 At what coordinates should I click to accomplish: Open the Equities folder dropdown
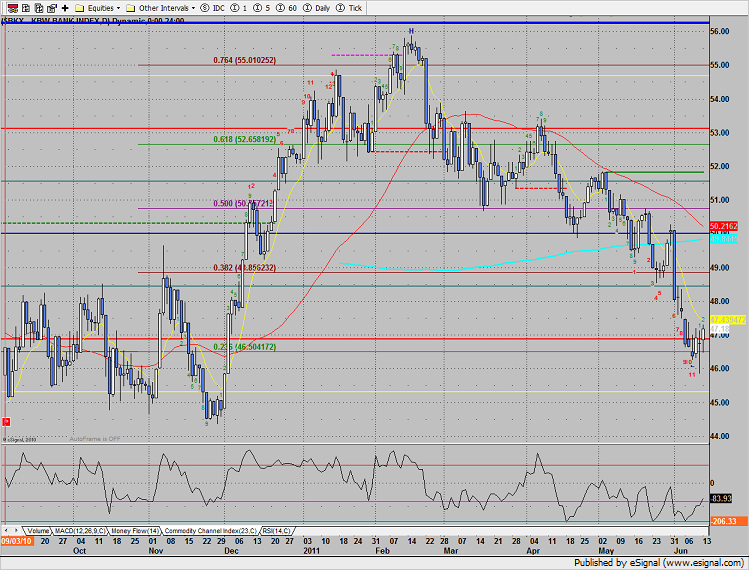[x=98, y=8]
